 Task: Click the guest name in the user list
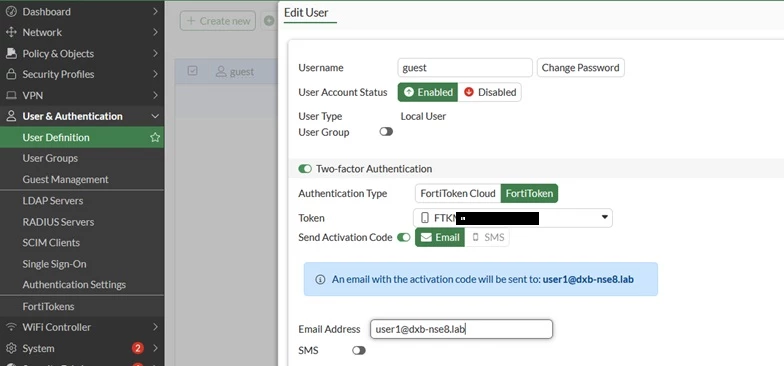[242, 72]
